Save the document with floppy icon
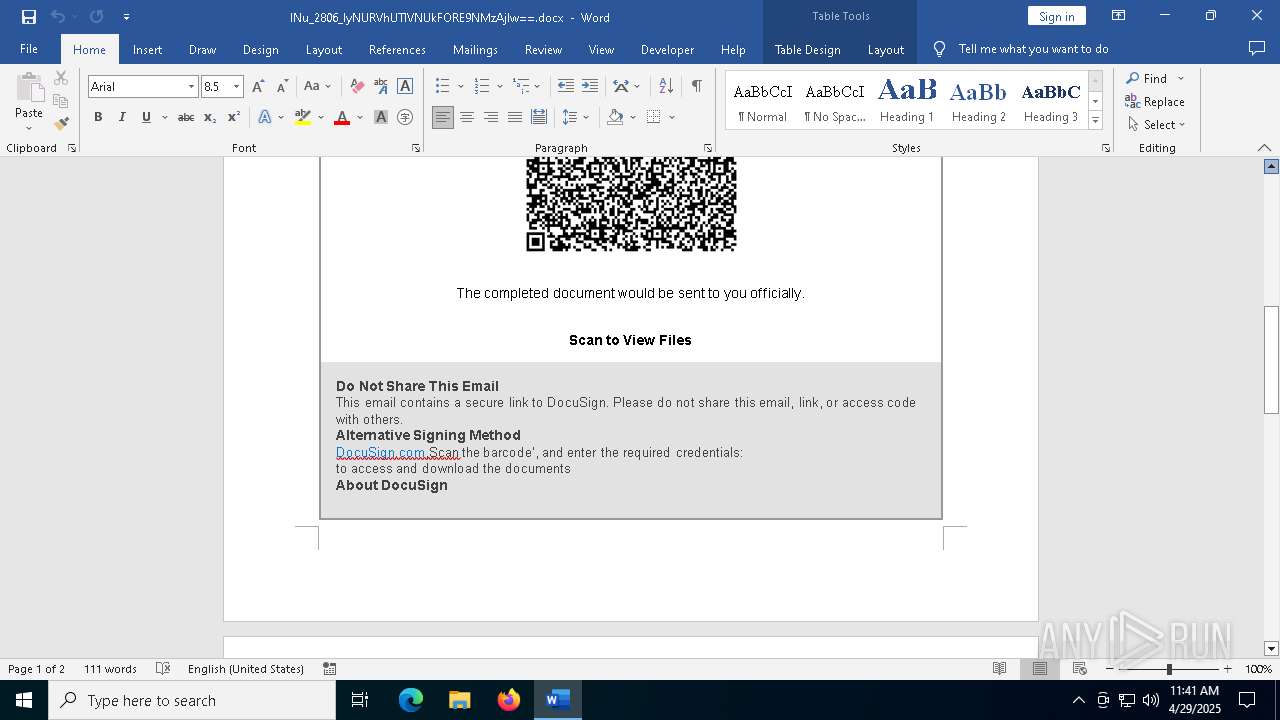 coord(29,17)
